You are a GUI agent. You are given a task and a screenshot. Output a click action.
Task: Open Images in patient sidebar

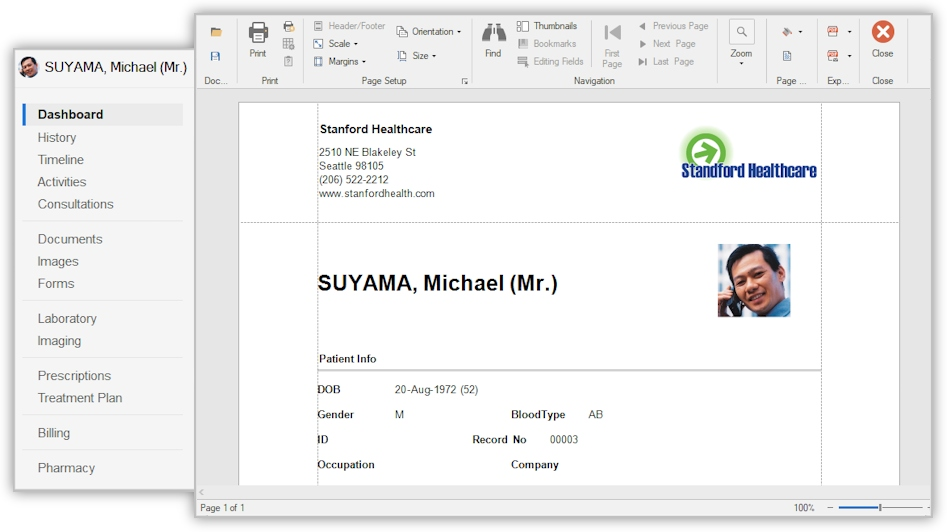[58, 261]
